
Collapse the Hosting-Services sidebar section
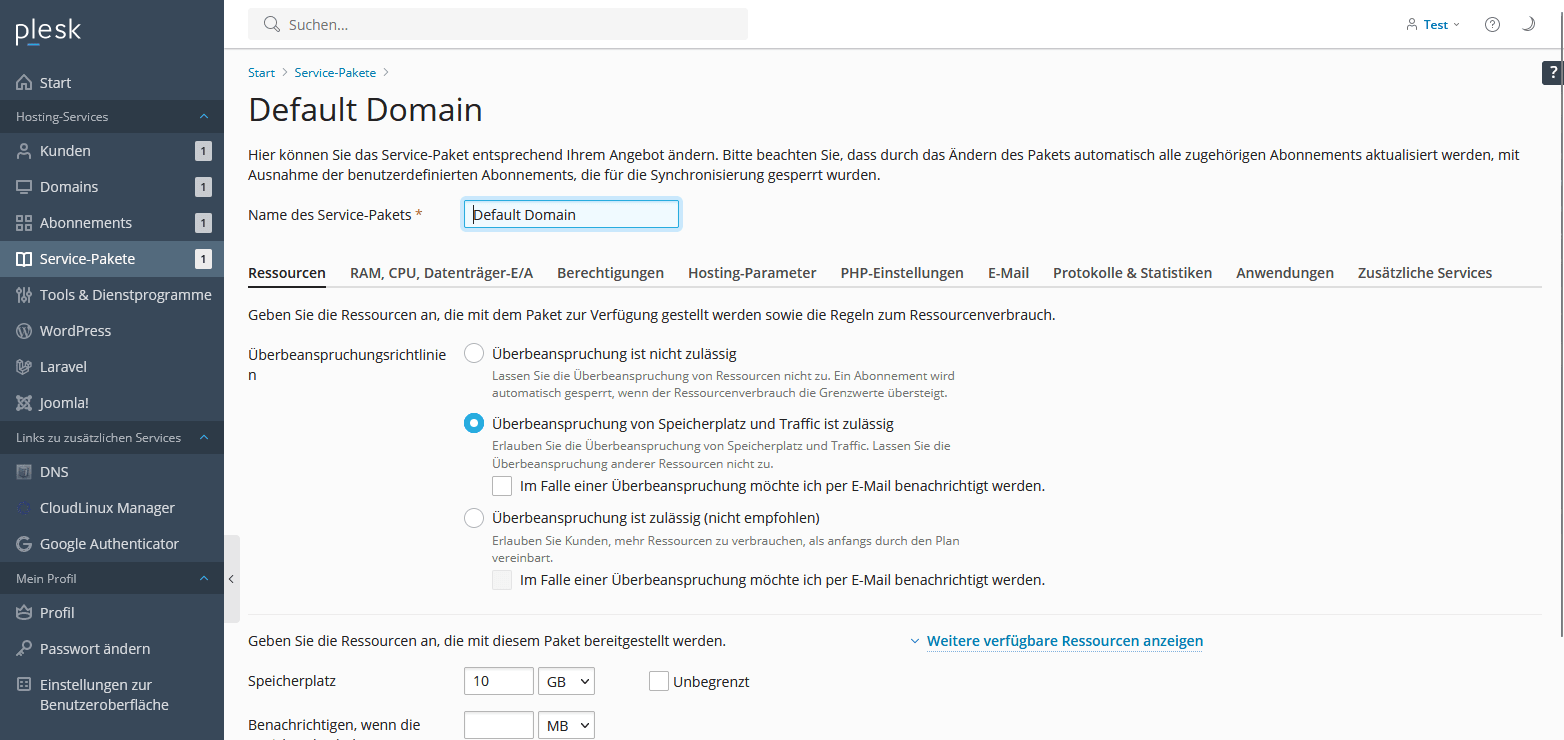click(x=204, y=117)
